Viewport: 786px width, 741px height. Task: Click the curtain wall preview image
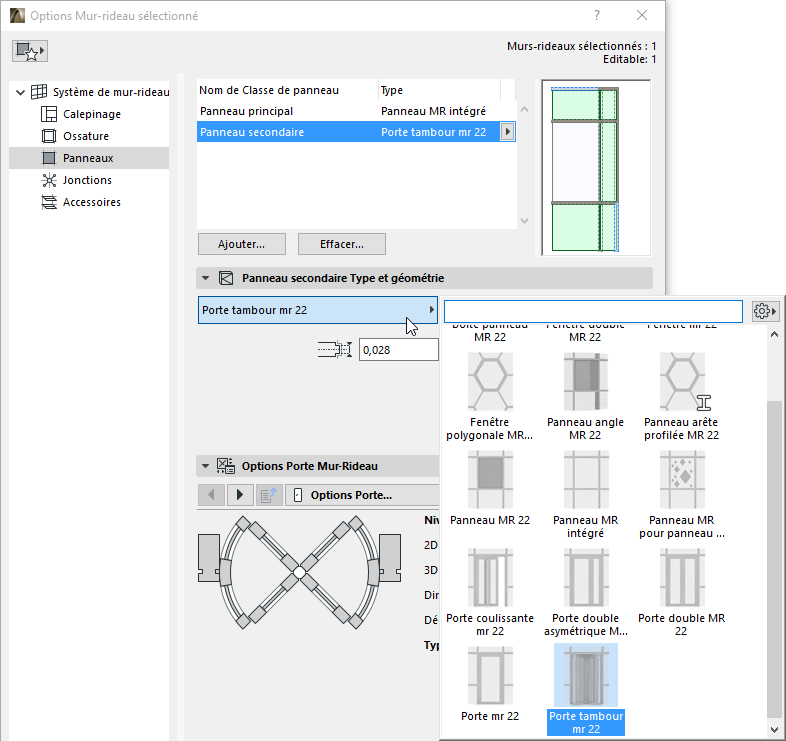click(596, 168)
